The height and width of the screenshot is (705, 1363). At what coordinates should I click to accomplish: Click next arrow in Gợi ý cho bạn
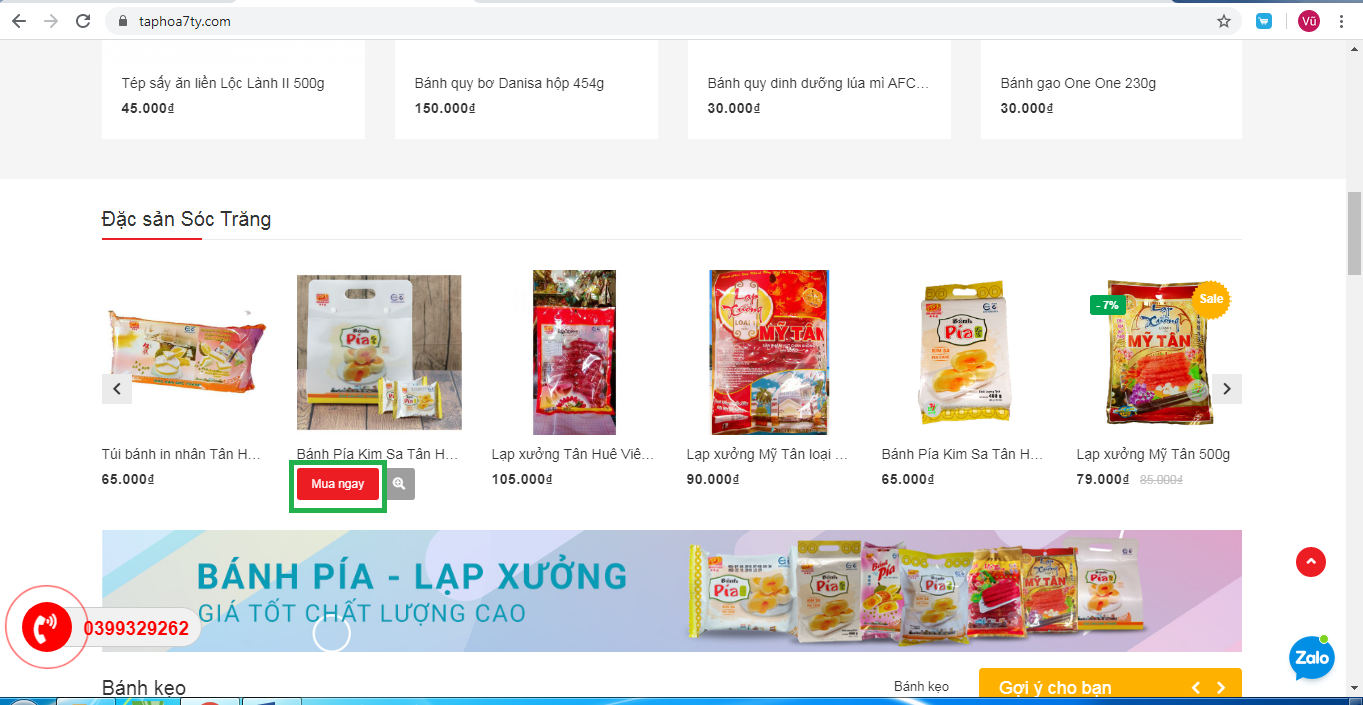point(1221,688)
